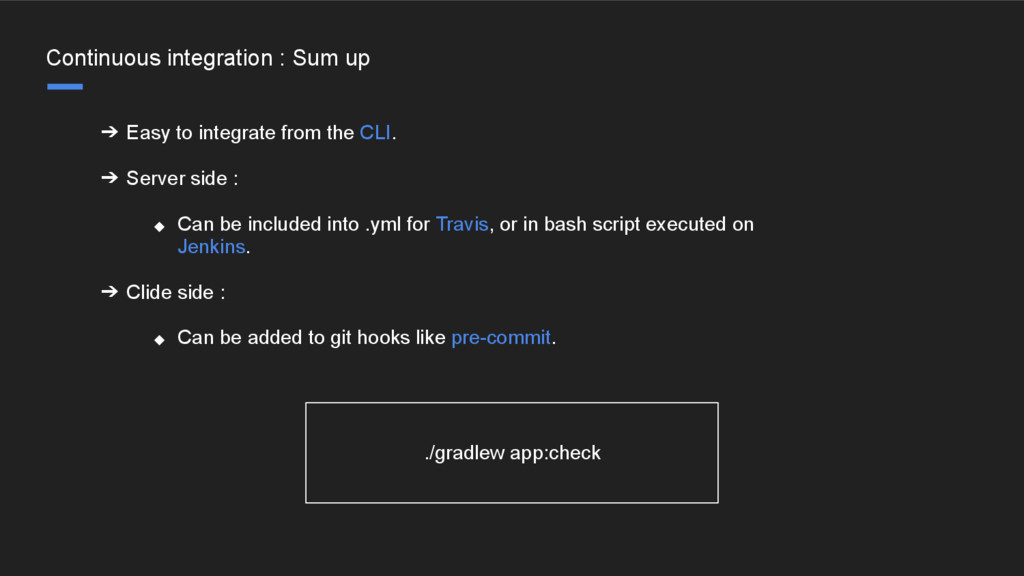Screen dimensions: 1024x576
Task: Click the arrow bullet before 'Easy to integrate'
Action: click(x=110, y=132)
